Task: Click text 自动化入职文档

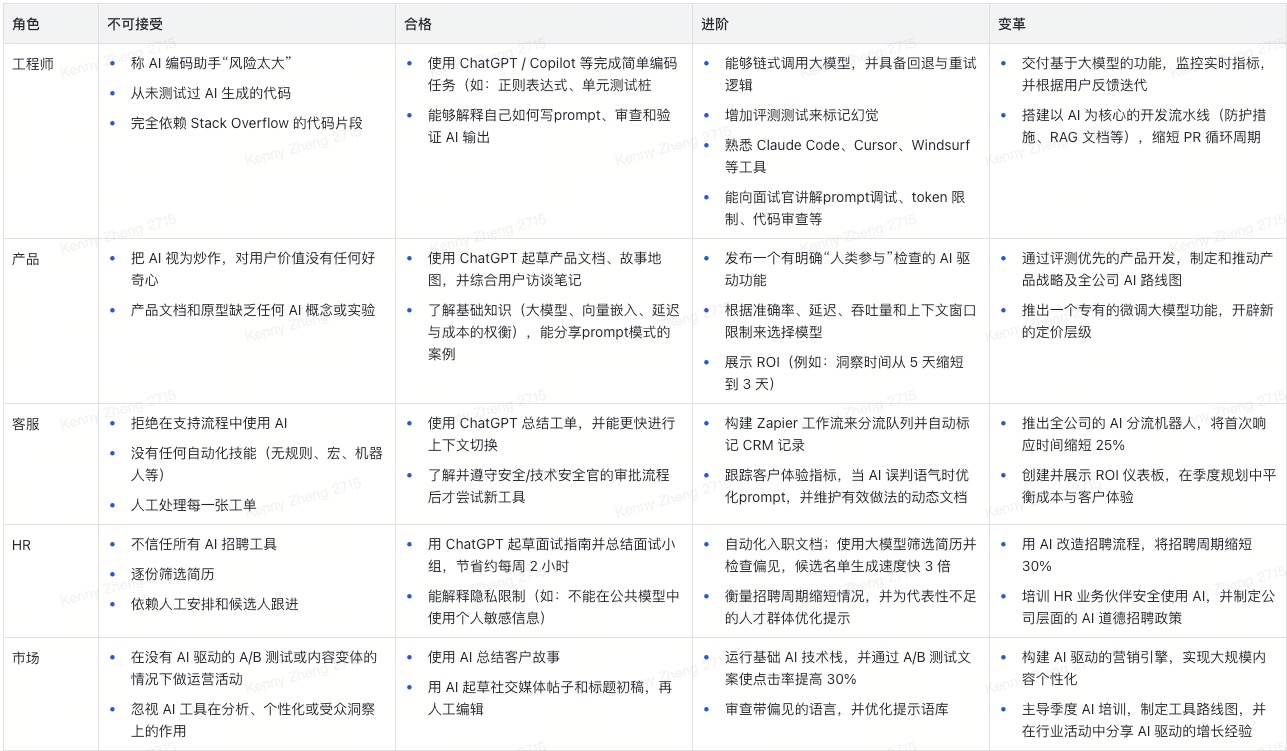Action: [x=775, y=544]
